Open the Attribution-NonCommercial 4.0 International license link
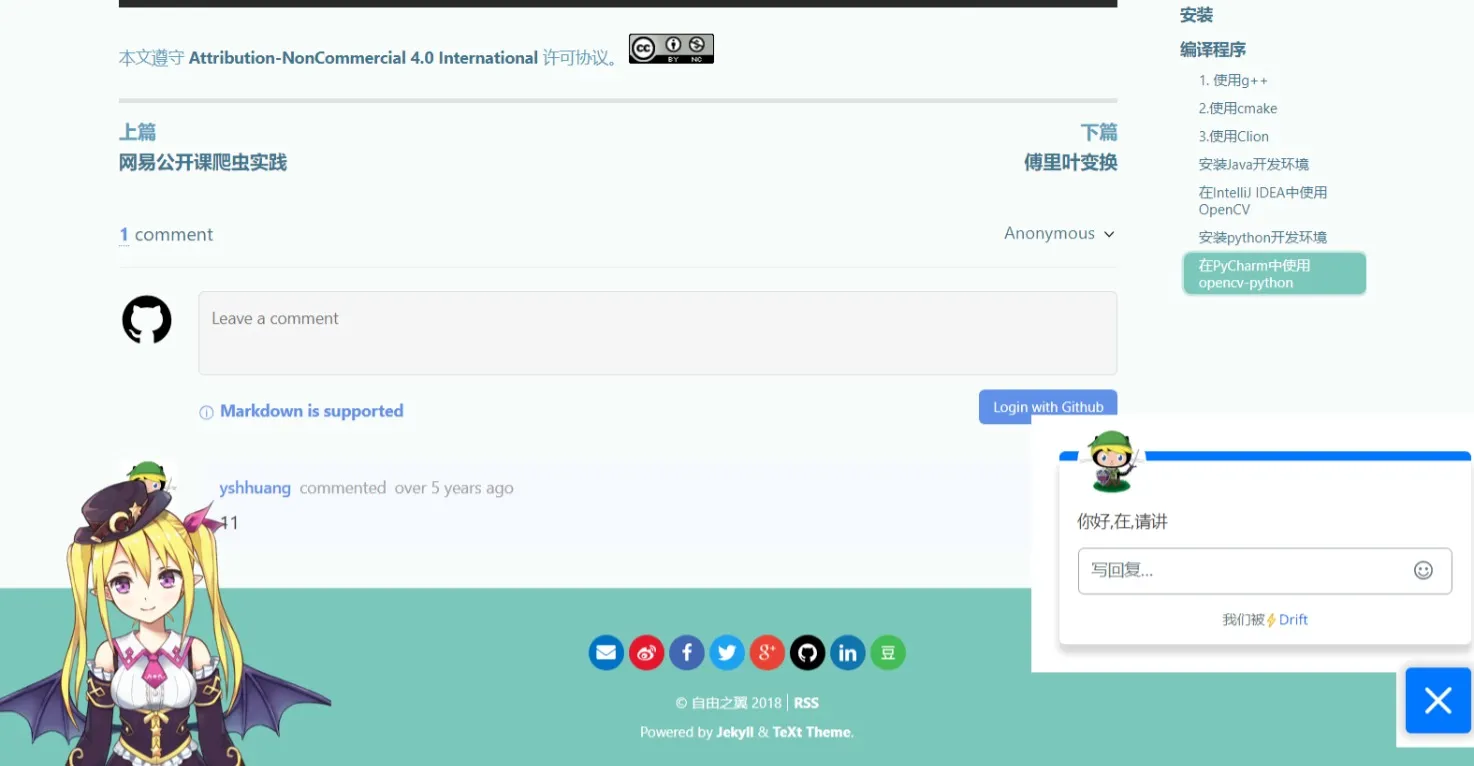 (364, 58)
